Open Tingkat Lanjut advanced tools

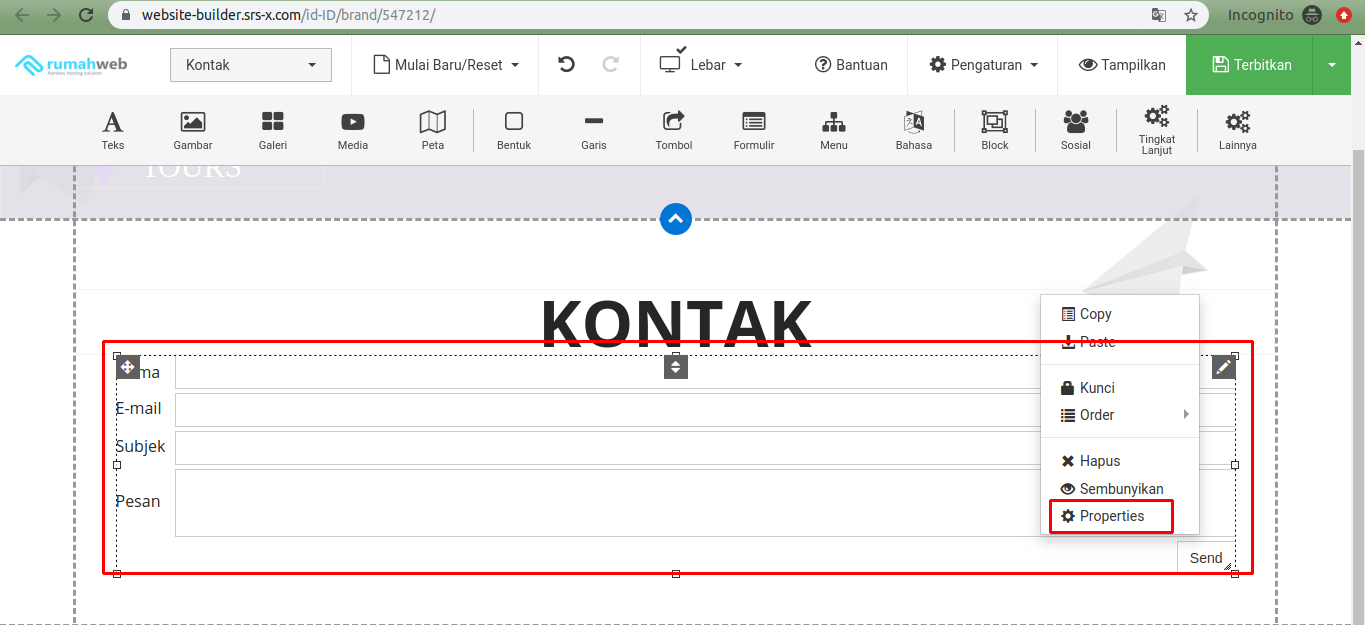point(1157,131)
